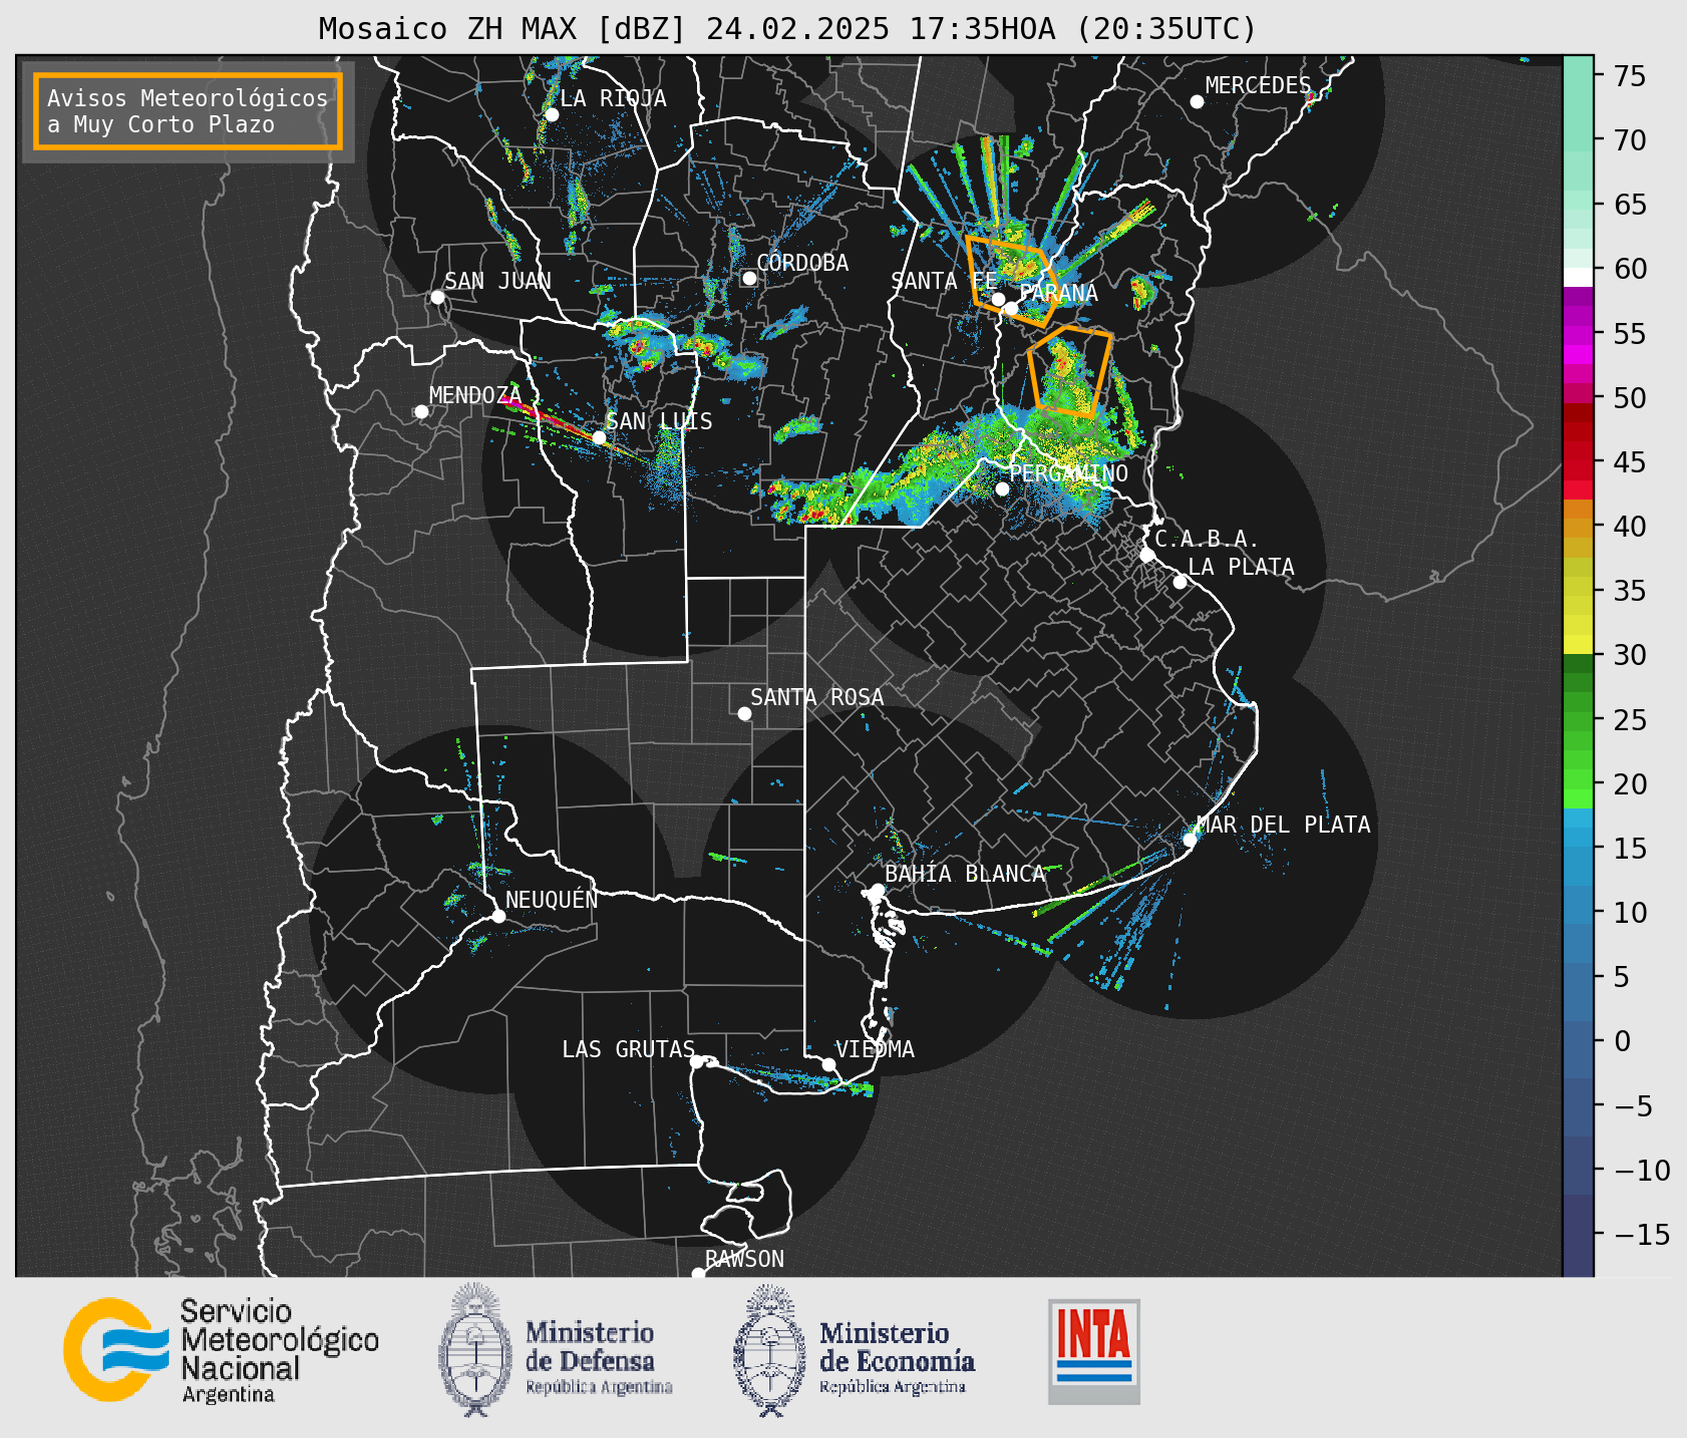Click the Ministerio de Defensa text
1687x1438 pixels.
click(598, 1356)
